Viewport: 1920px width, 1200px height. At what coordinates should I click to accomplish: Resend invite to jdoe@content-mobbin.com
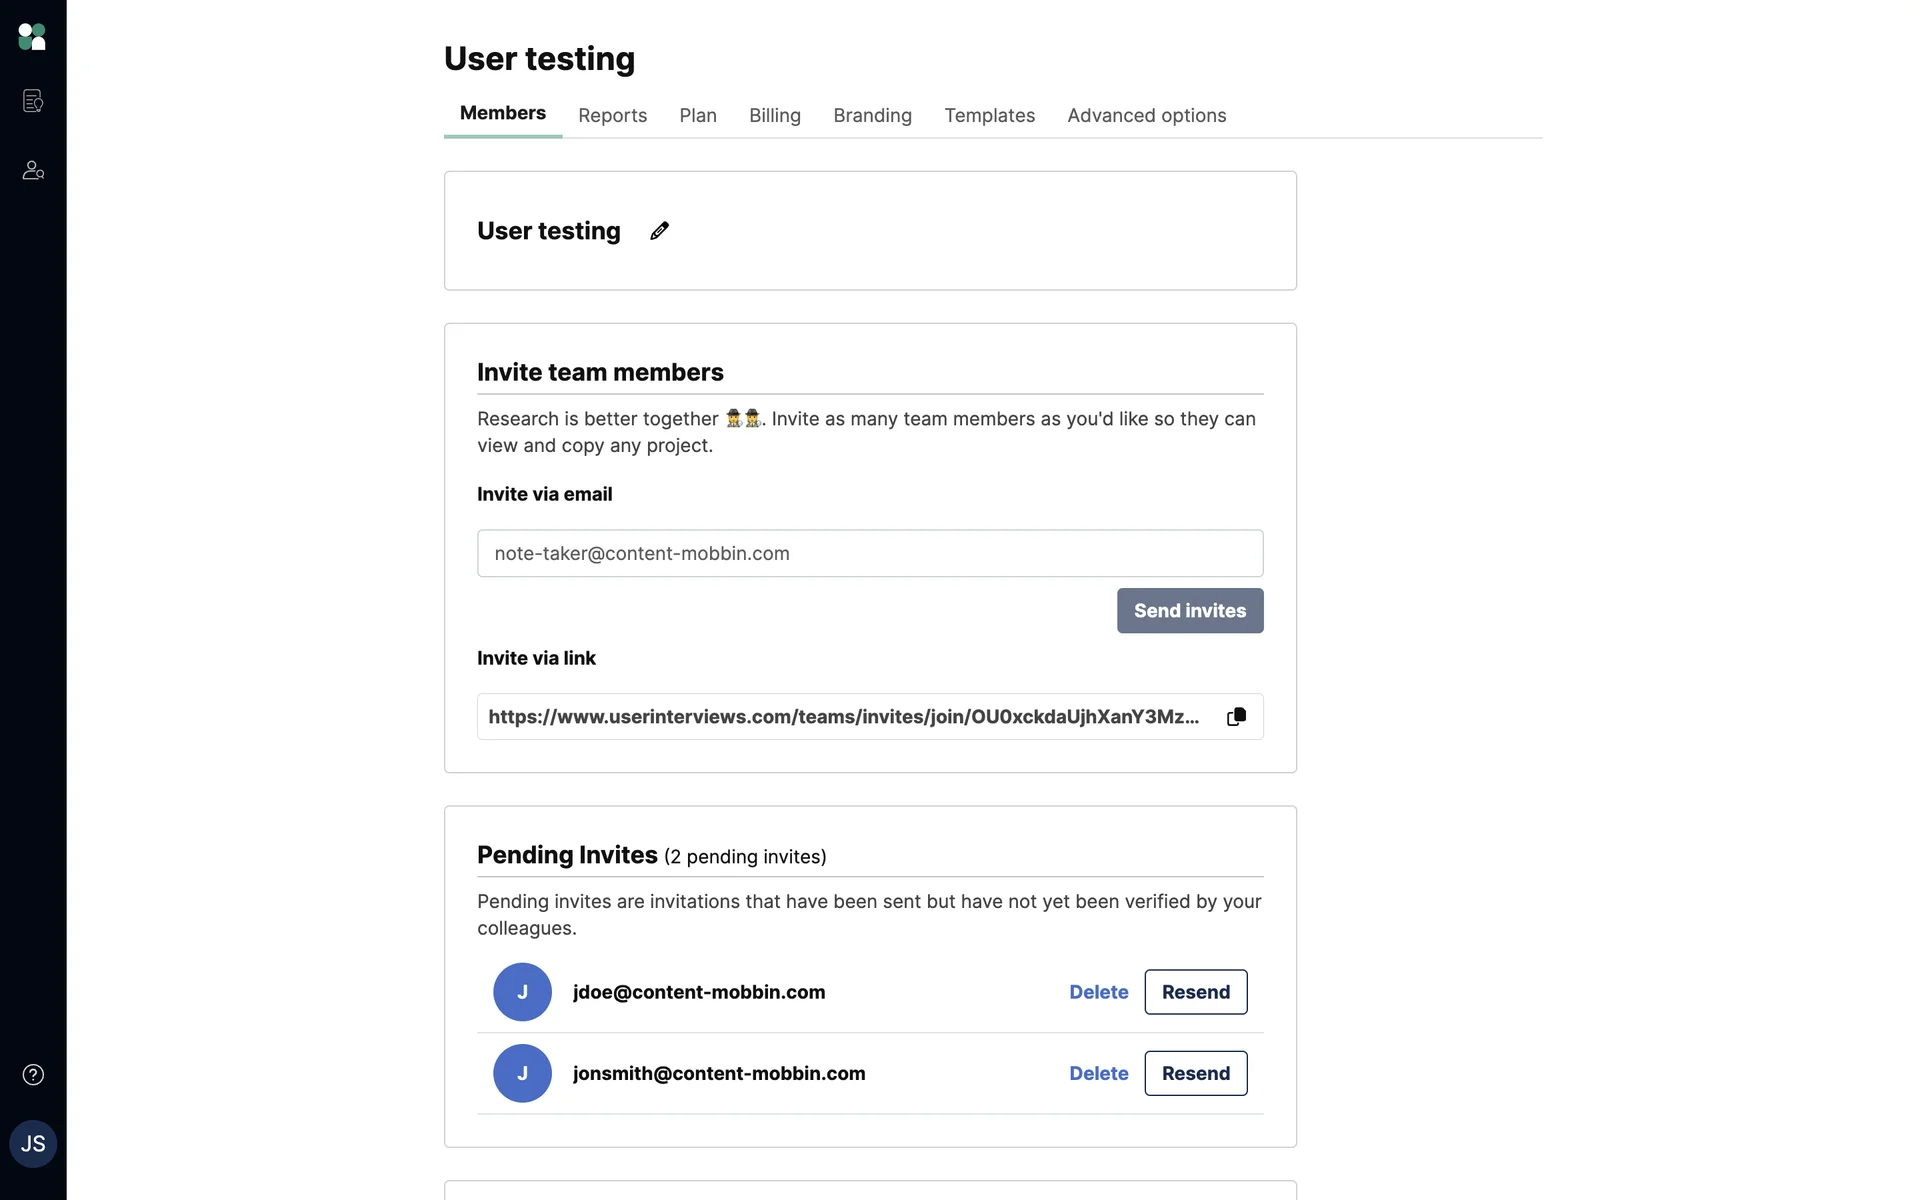coord(1195,992)
